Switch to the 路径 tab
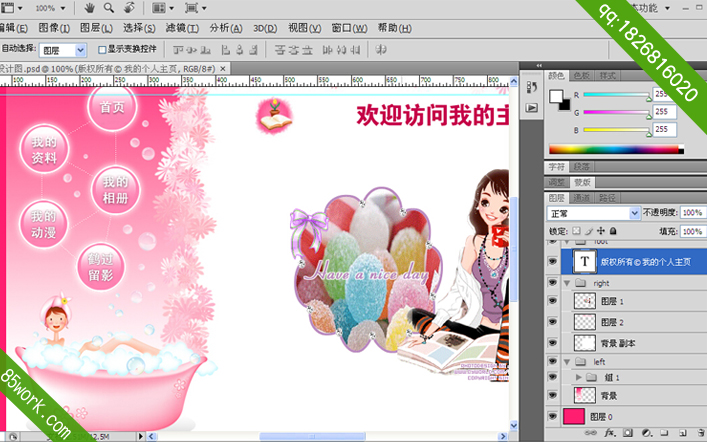 tap(607, 198)
